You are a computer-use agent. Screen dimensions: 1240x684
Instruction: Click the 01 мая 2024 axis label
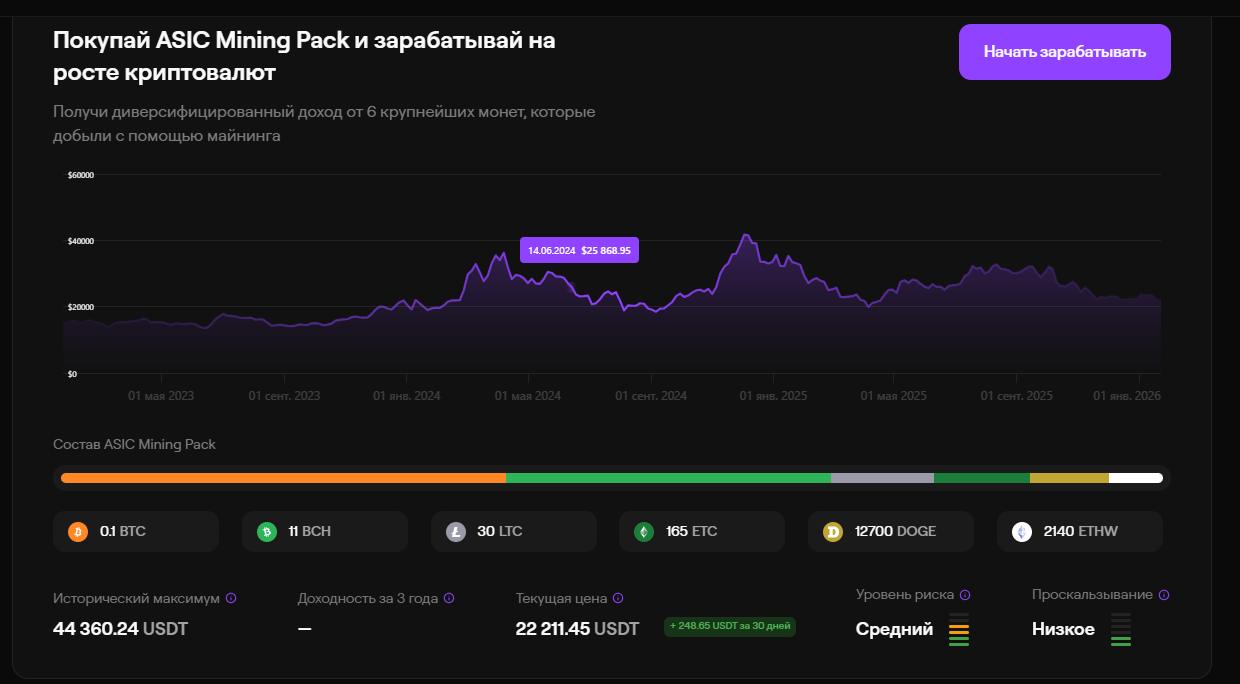pos(528,396)
